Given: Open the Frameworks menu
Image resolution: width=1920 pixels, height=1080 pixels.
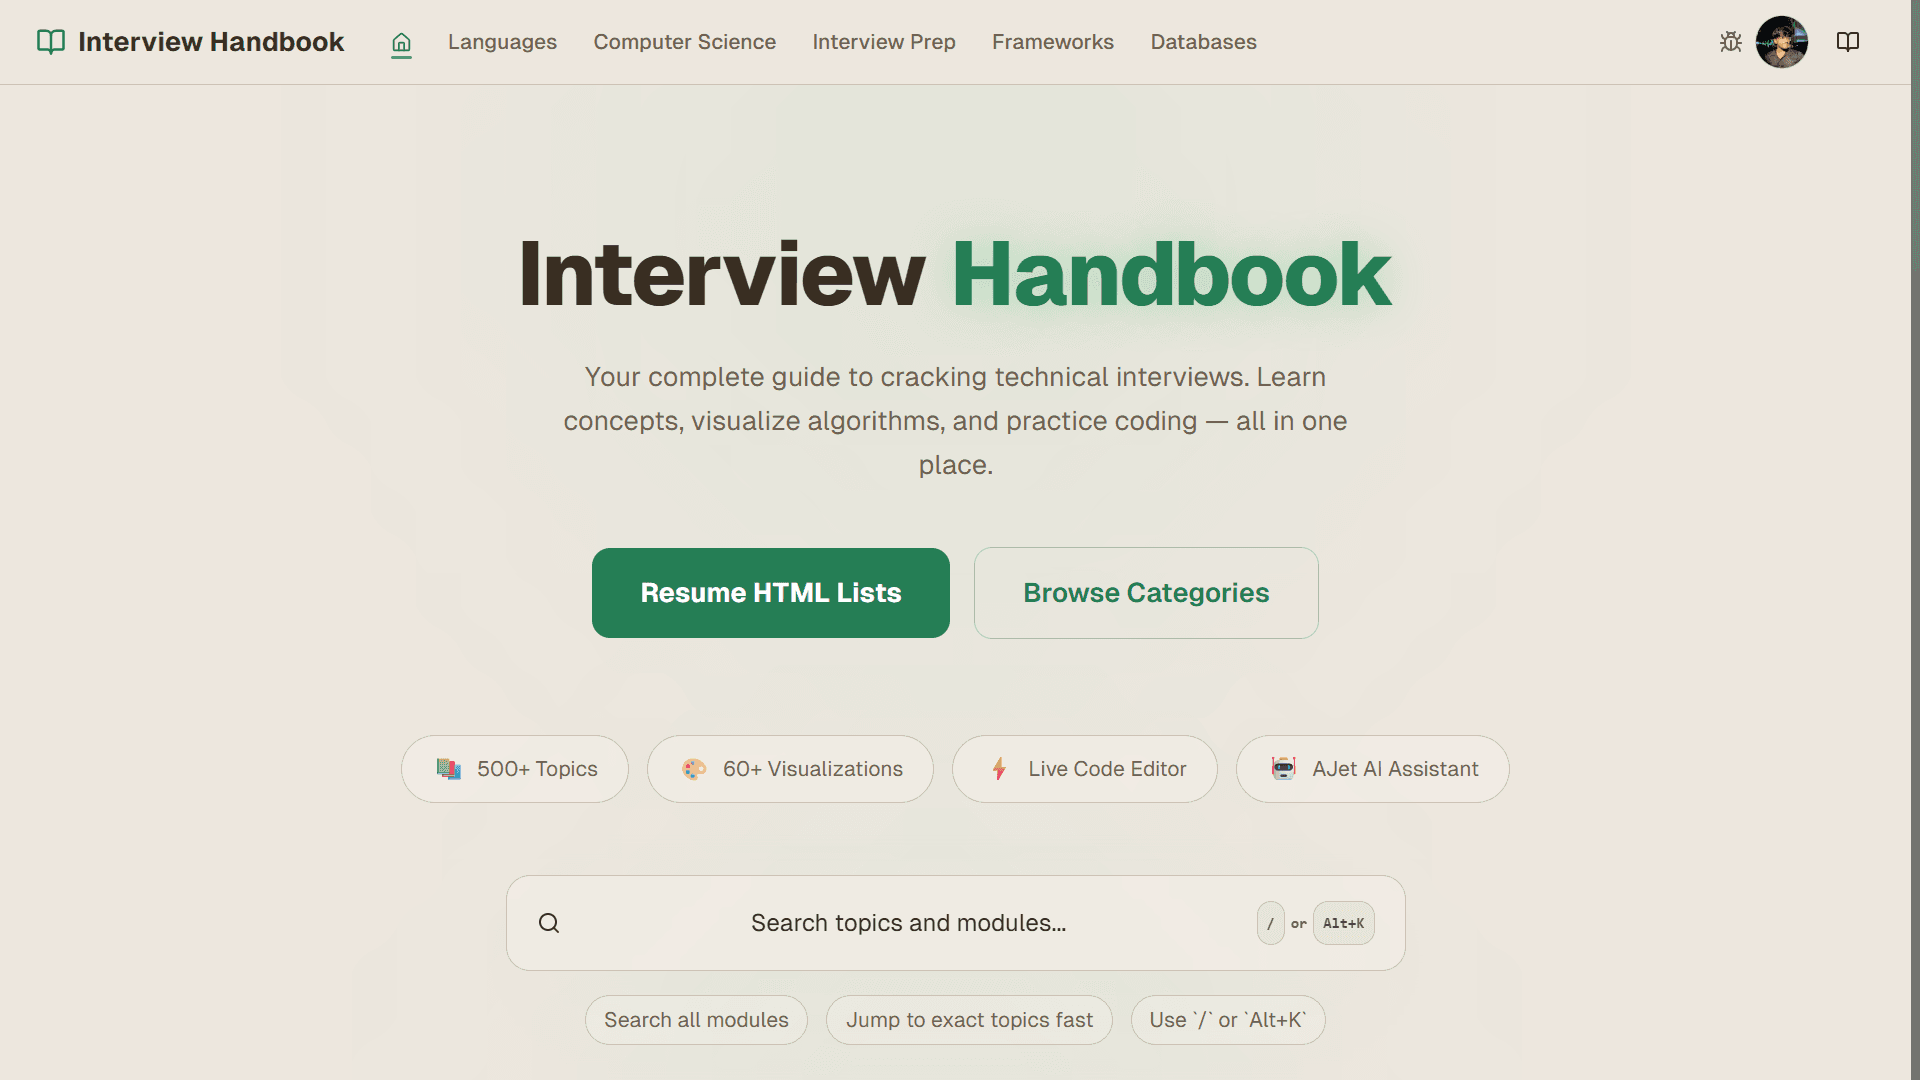Looking at the screenshot, I should (1053, 42).
